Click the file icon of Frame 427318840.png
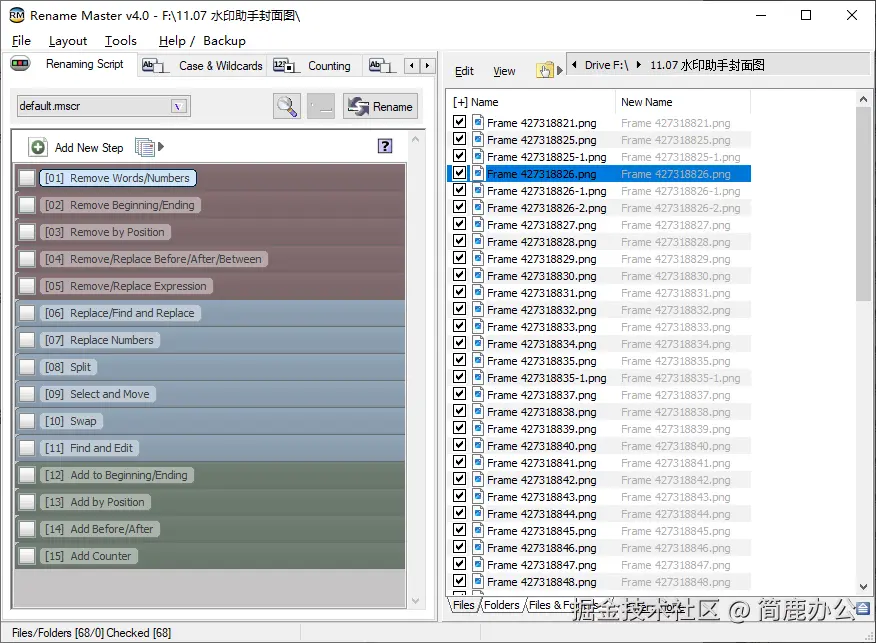 point(478,445)
